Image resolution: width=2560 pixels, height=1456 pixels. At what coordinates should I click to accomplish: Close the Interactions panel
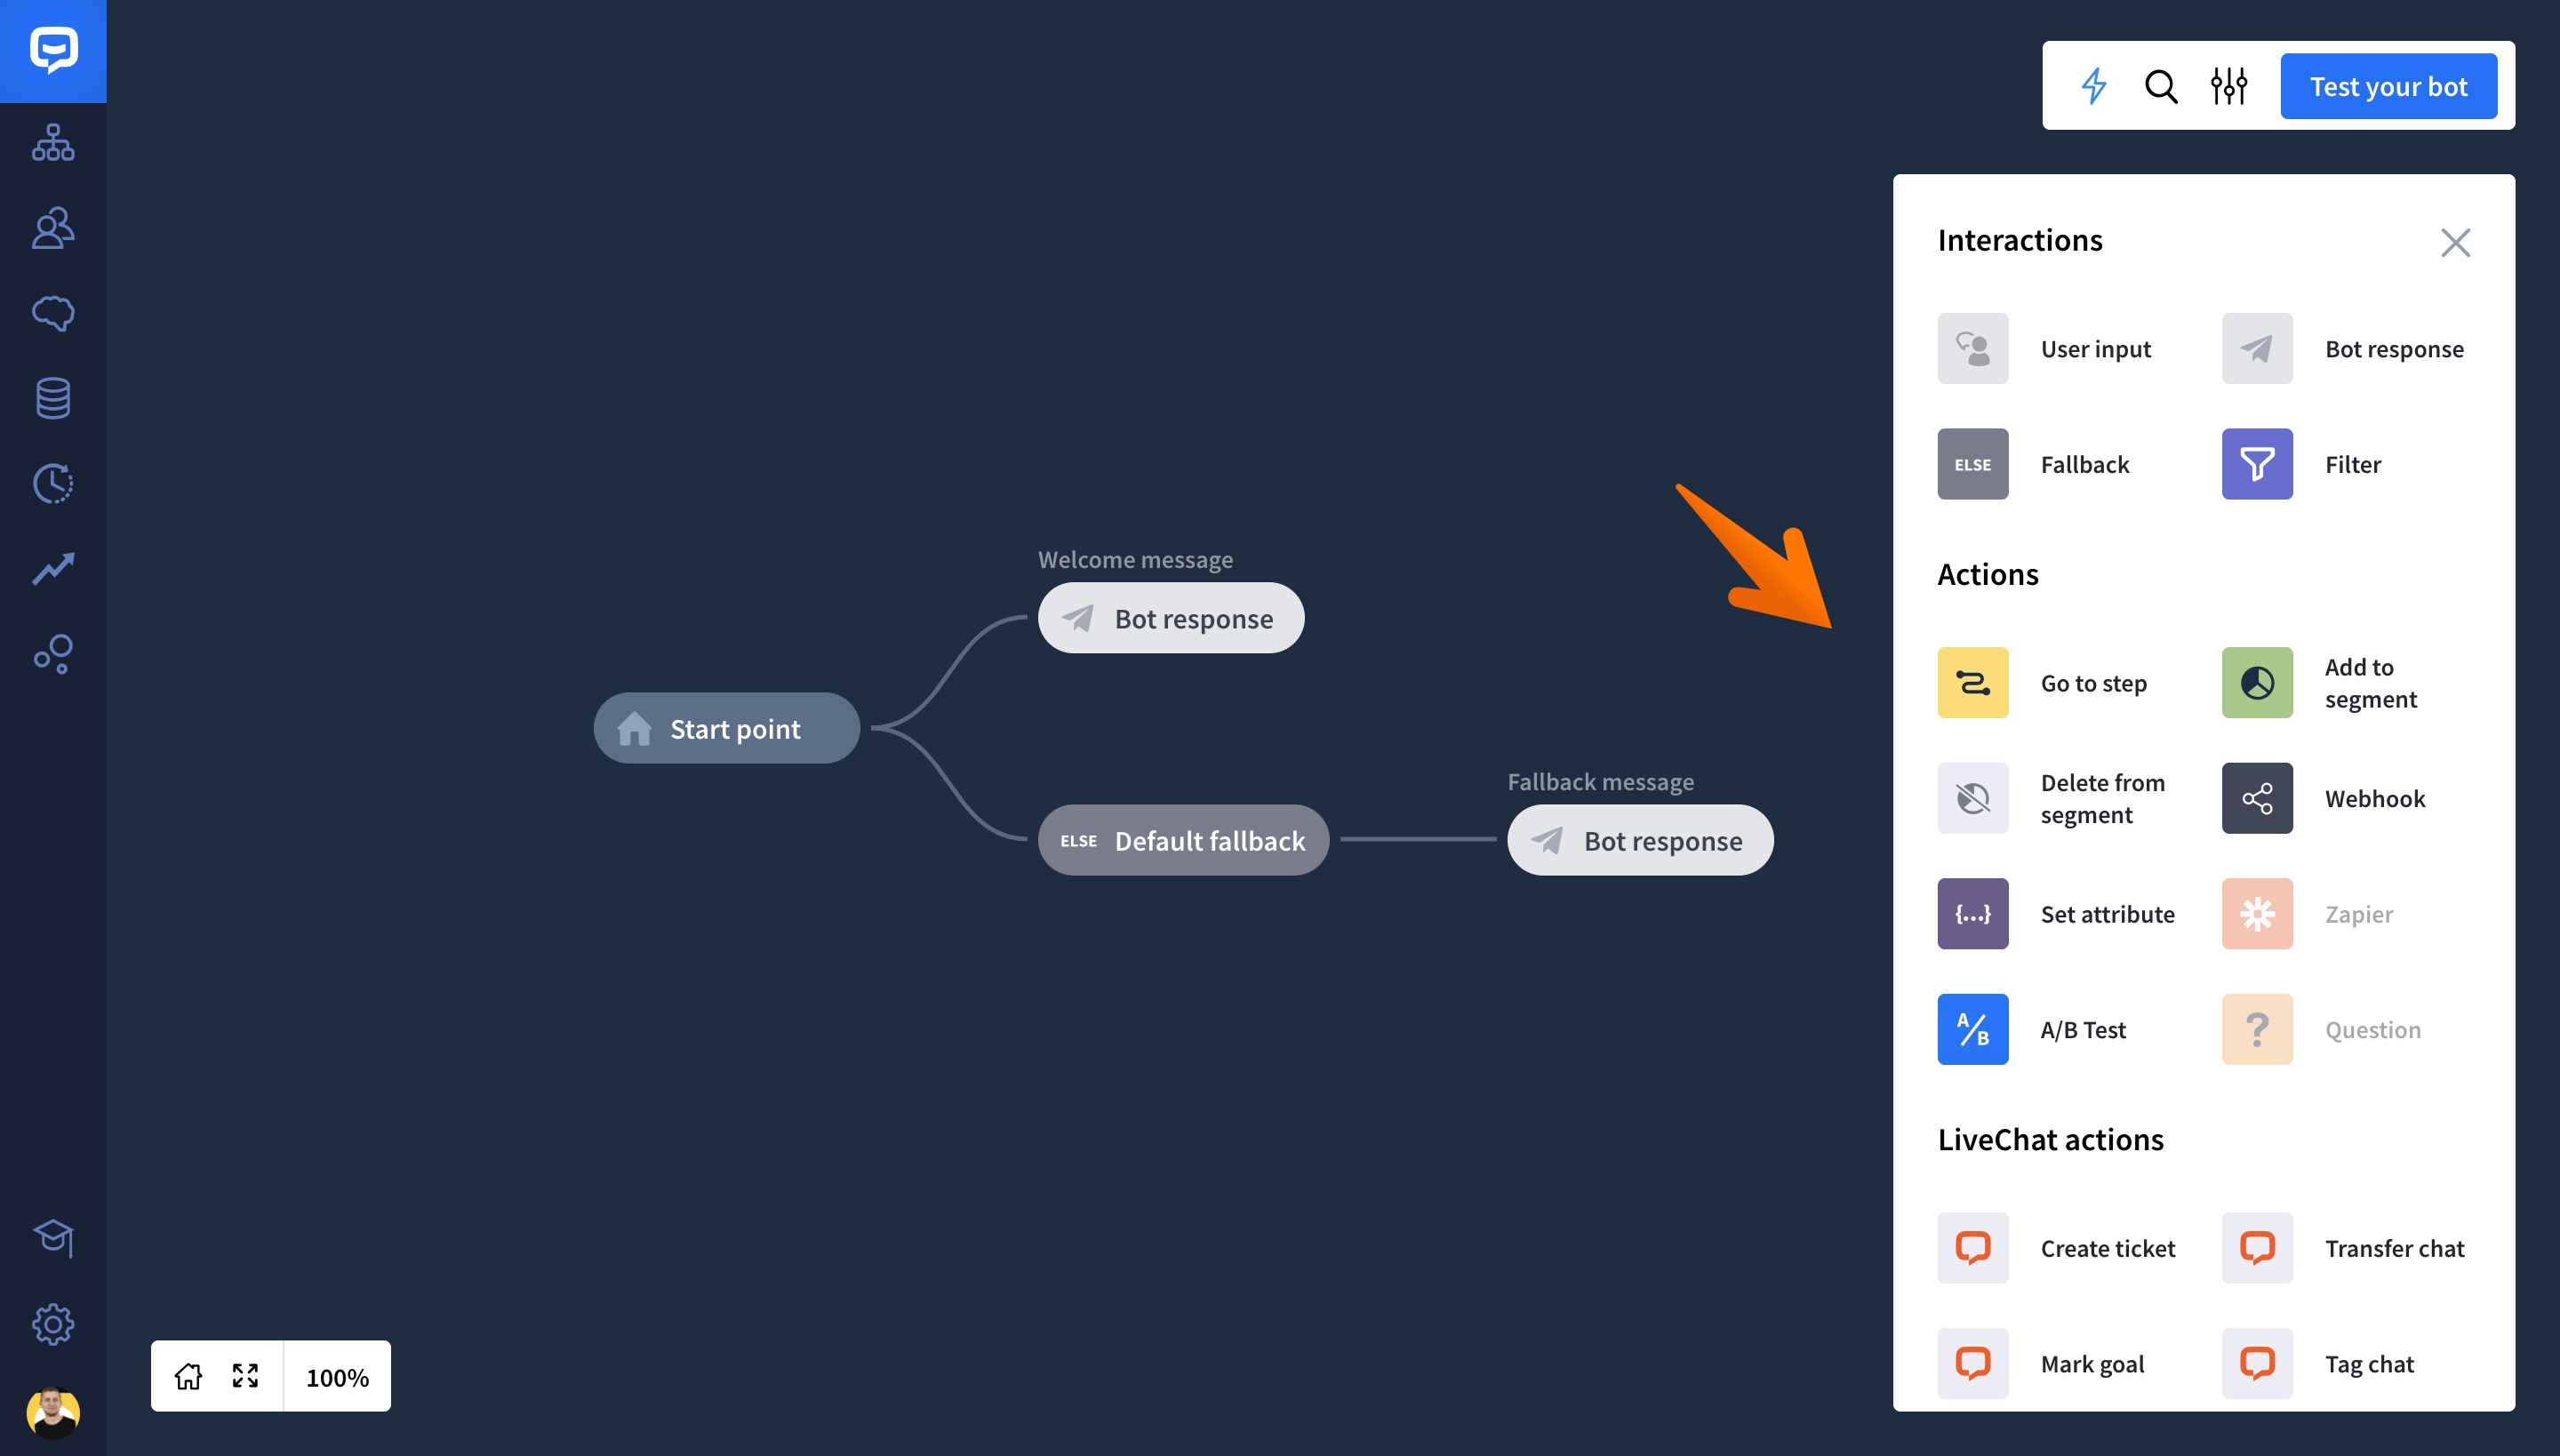(2454, 242)
